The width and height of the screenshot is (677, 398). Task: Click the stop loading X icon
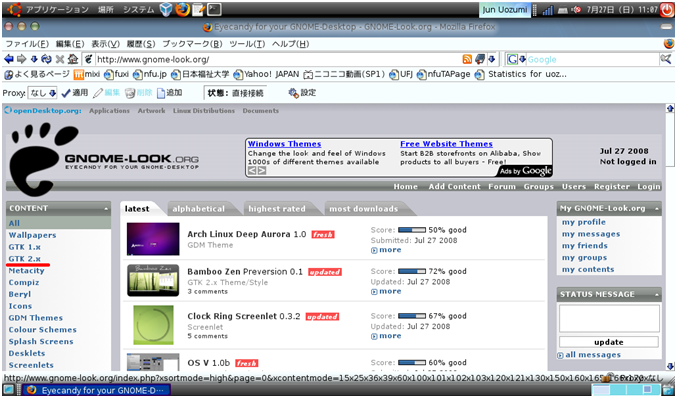[x=60, y=59]
